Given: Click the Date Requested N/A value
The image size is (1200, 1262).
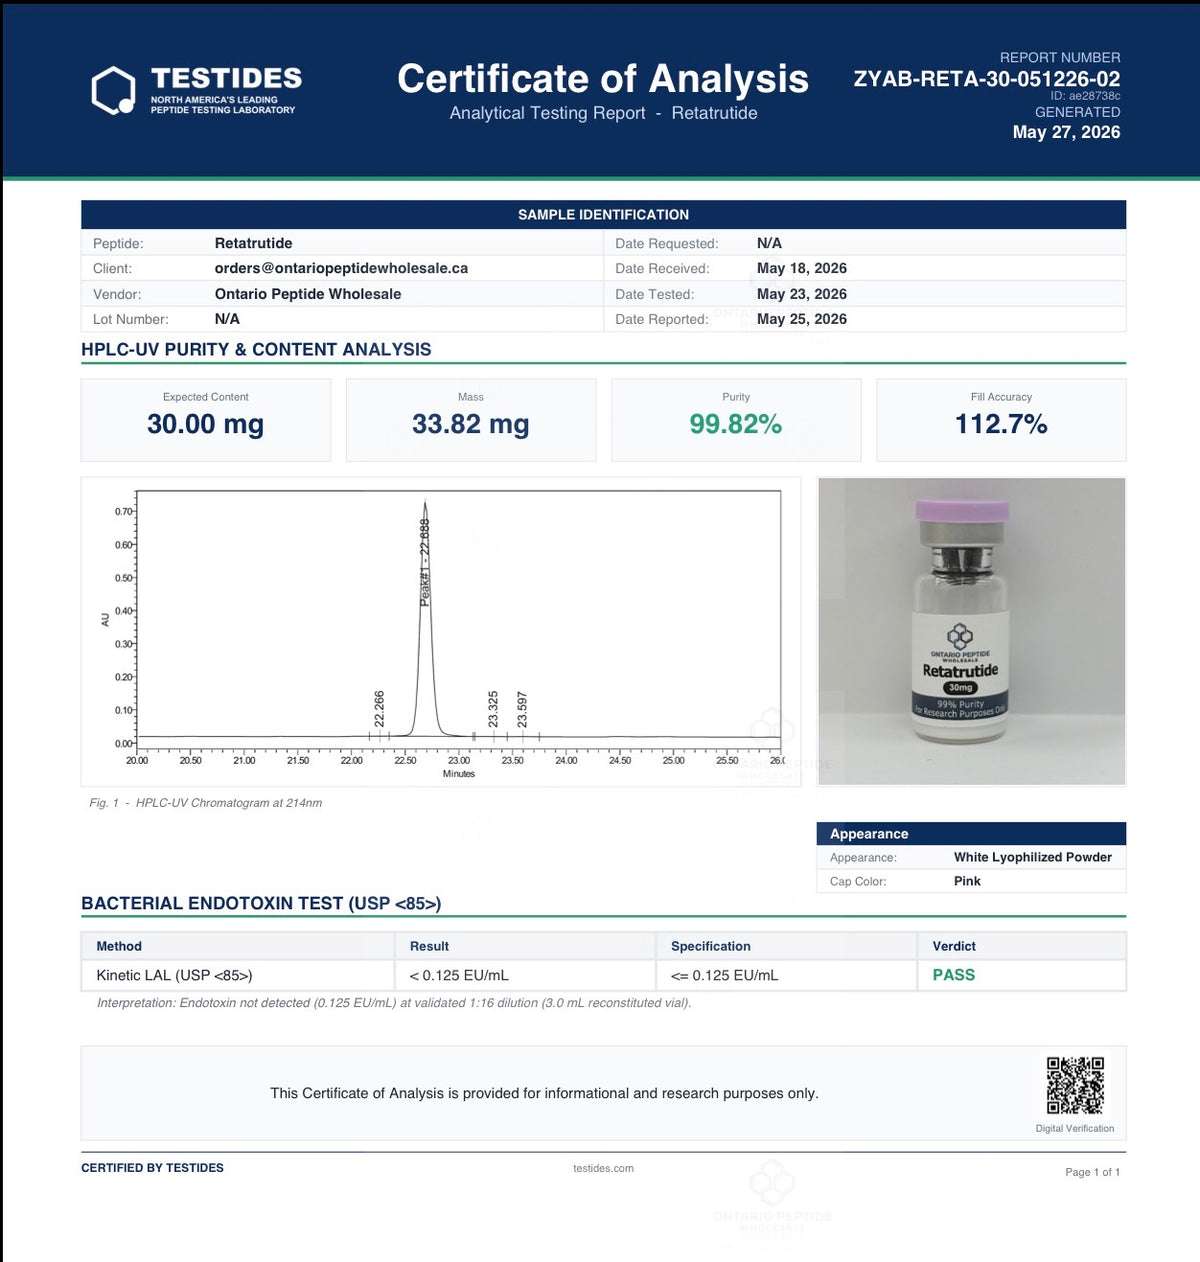Looking at the screenshot, I should (769, 243).
